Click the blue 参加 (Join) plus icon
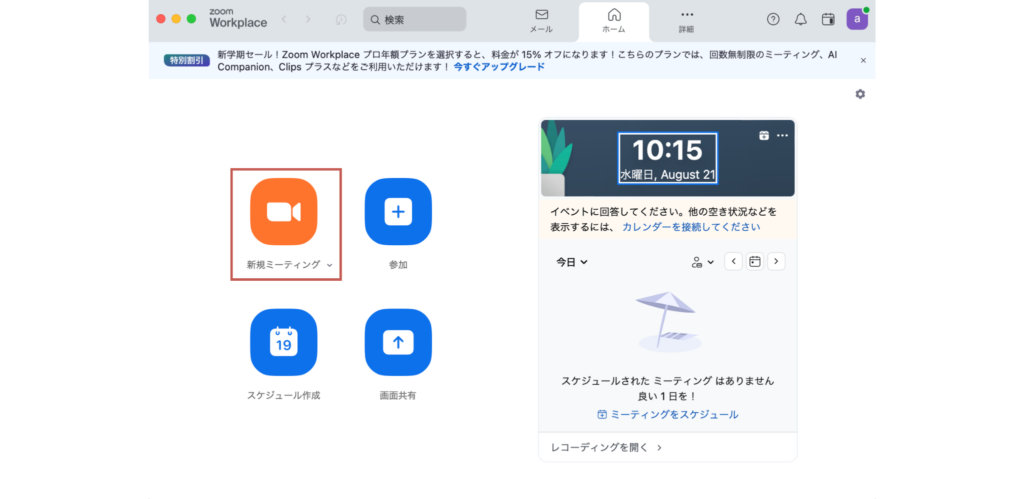Image resolution: width=1024 pixels, height=499 pixels. (x=398, y=212)
